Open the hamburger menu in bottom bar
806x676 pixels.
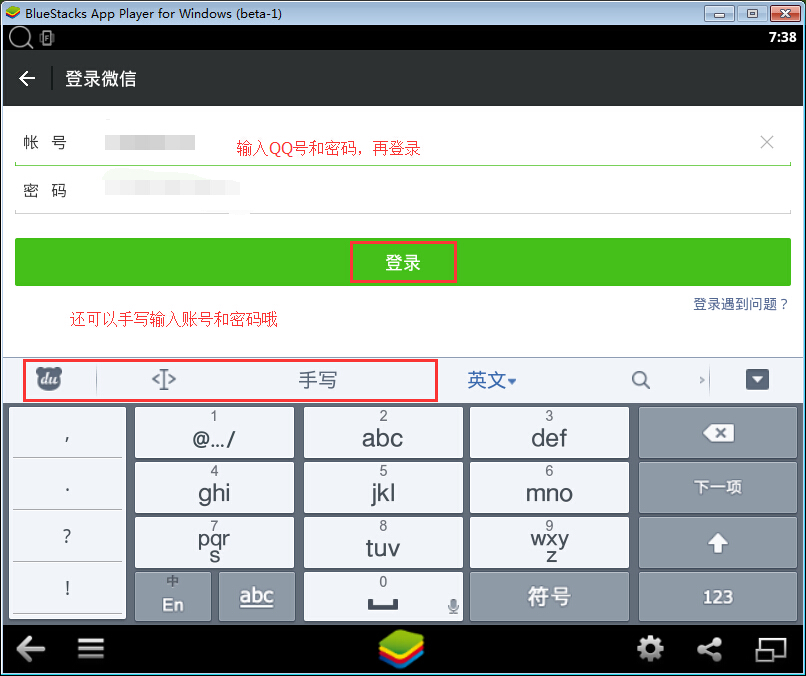(x=91, y=649)
